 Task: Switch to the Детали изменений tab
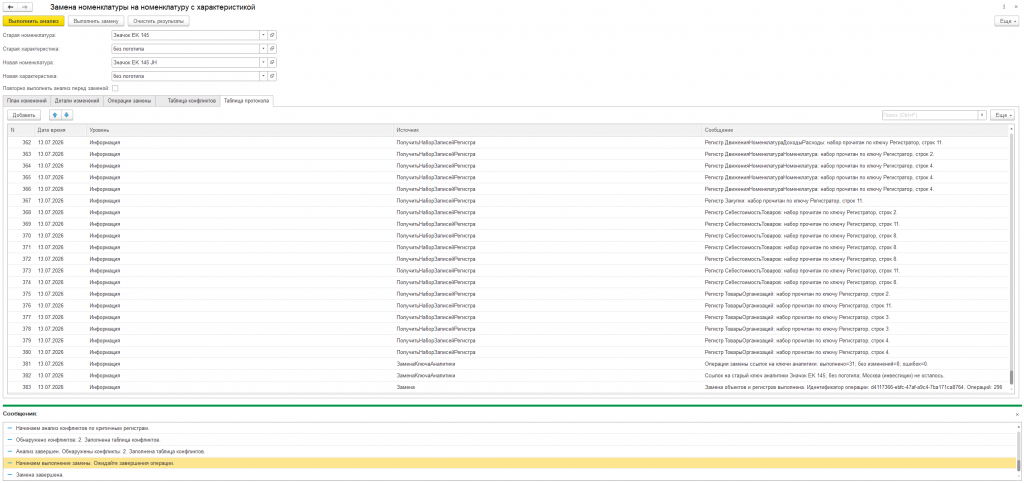[x=77, y=101]
